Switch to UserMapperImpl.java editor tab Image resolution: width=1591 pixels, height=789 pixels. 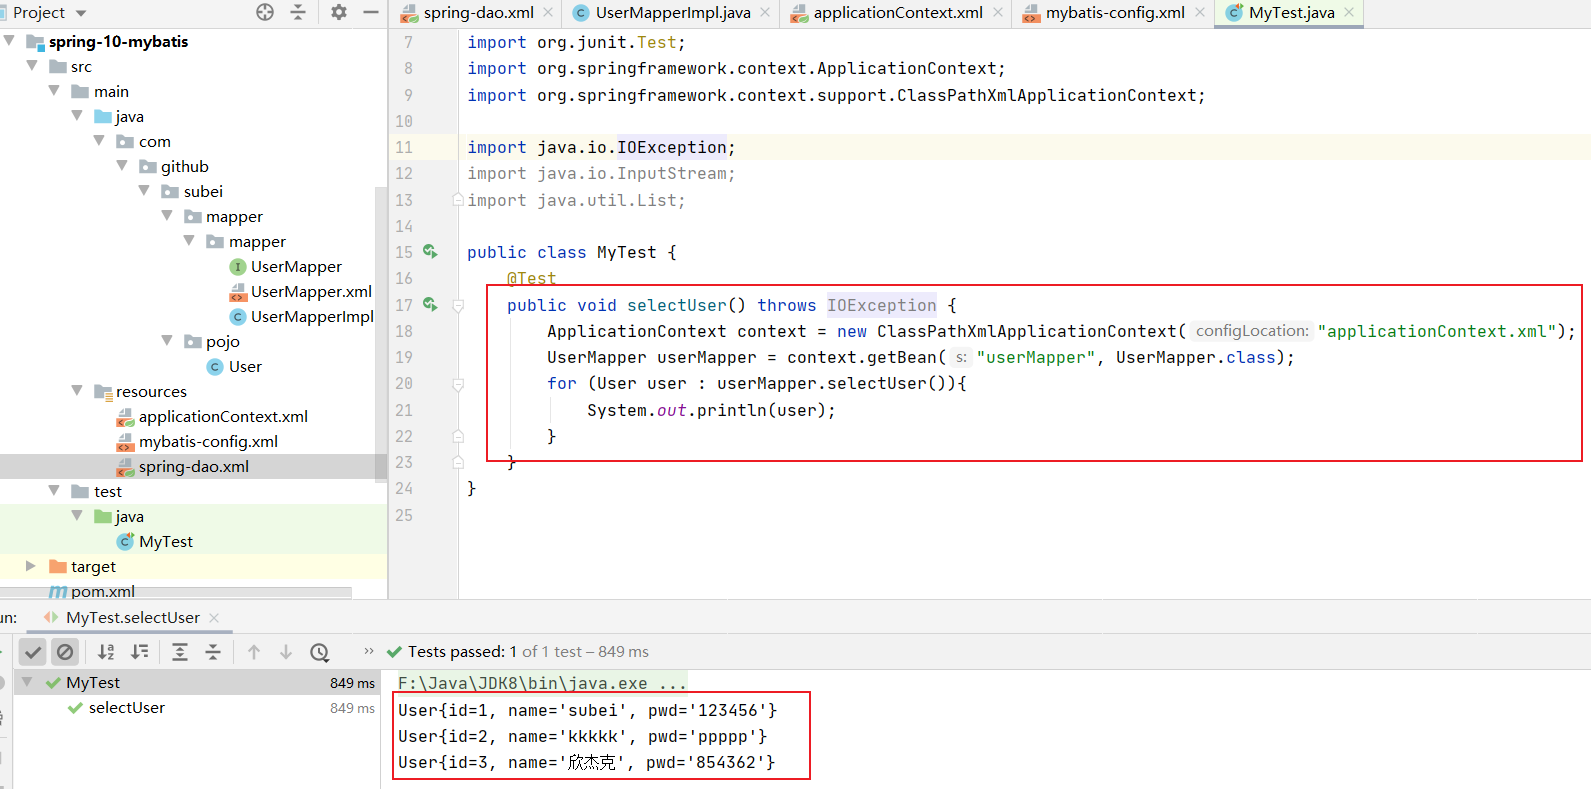click(672, 13)
